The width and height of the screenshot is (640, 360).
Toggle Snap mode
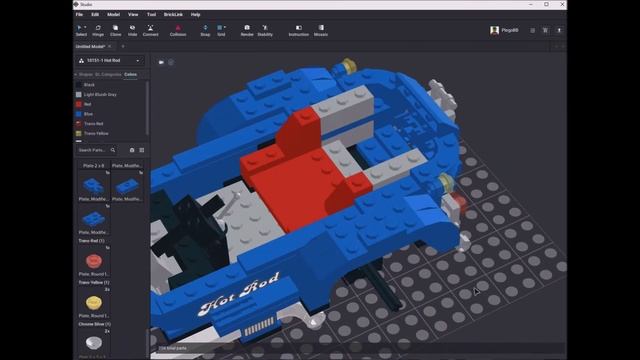(x=205, y=31)
